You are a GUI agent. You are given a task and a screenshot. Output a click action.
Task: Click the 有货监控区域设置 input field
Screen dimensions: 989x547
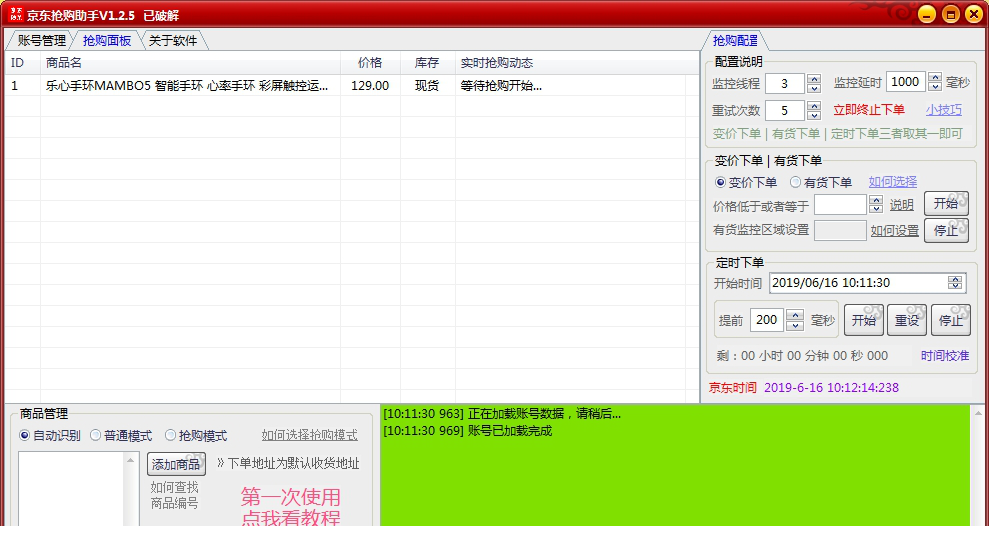click(840, 230)
